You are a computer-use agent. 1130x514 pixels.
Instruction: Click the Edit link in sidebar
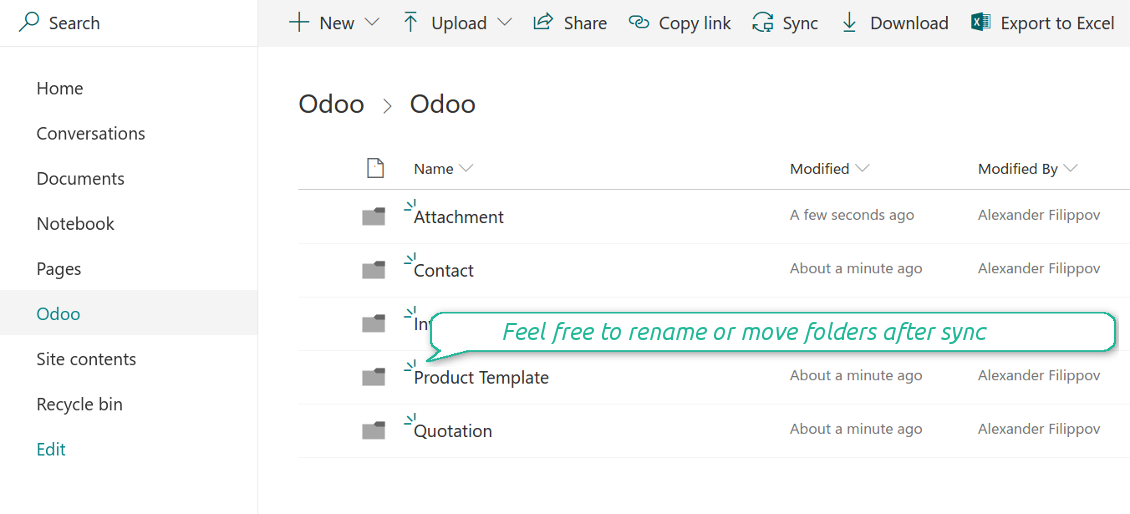(51, 449)
